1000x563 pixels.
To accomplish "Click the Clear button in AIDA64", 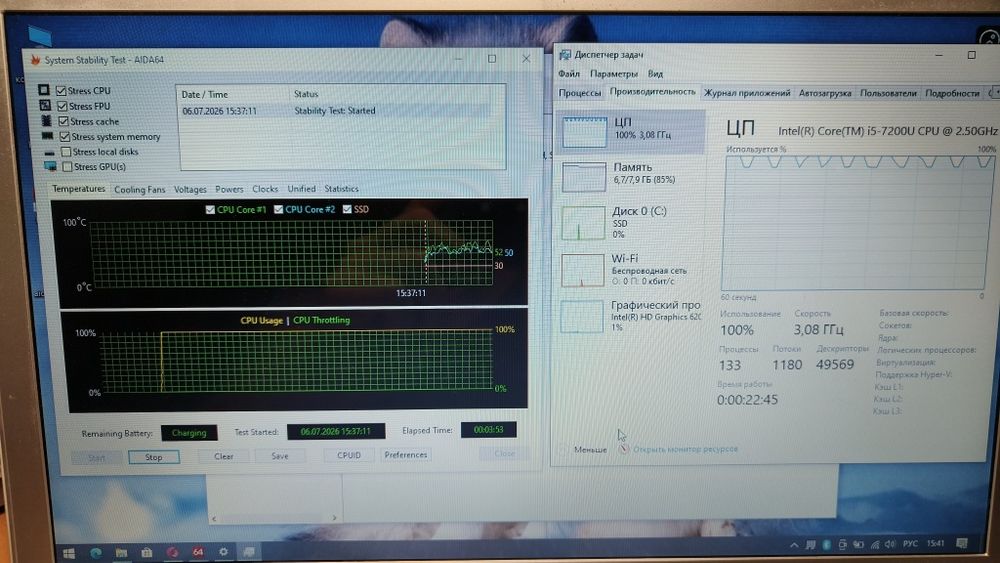I will [224, 457].
